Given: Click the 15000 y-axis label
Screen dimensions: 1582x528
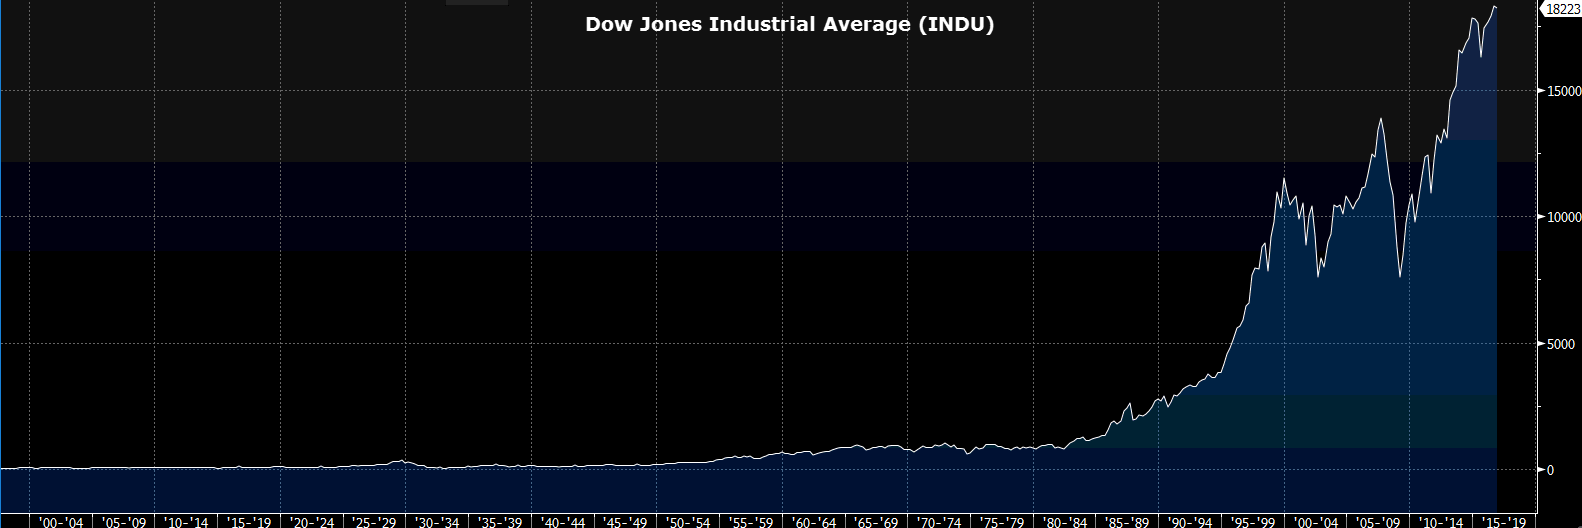Looking at the screenshot, I should pyautogui.click(x=1564, y=91).
